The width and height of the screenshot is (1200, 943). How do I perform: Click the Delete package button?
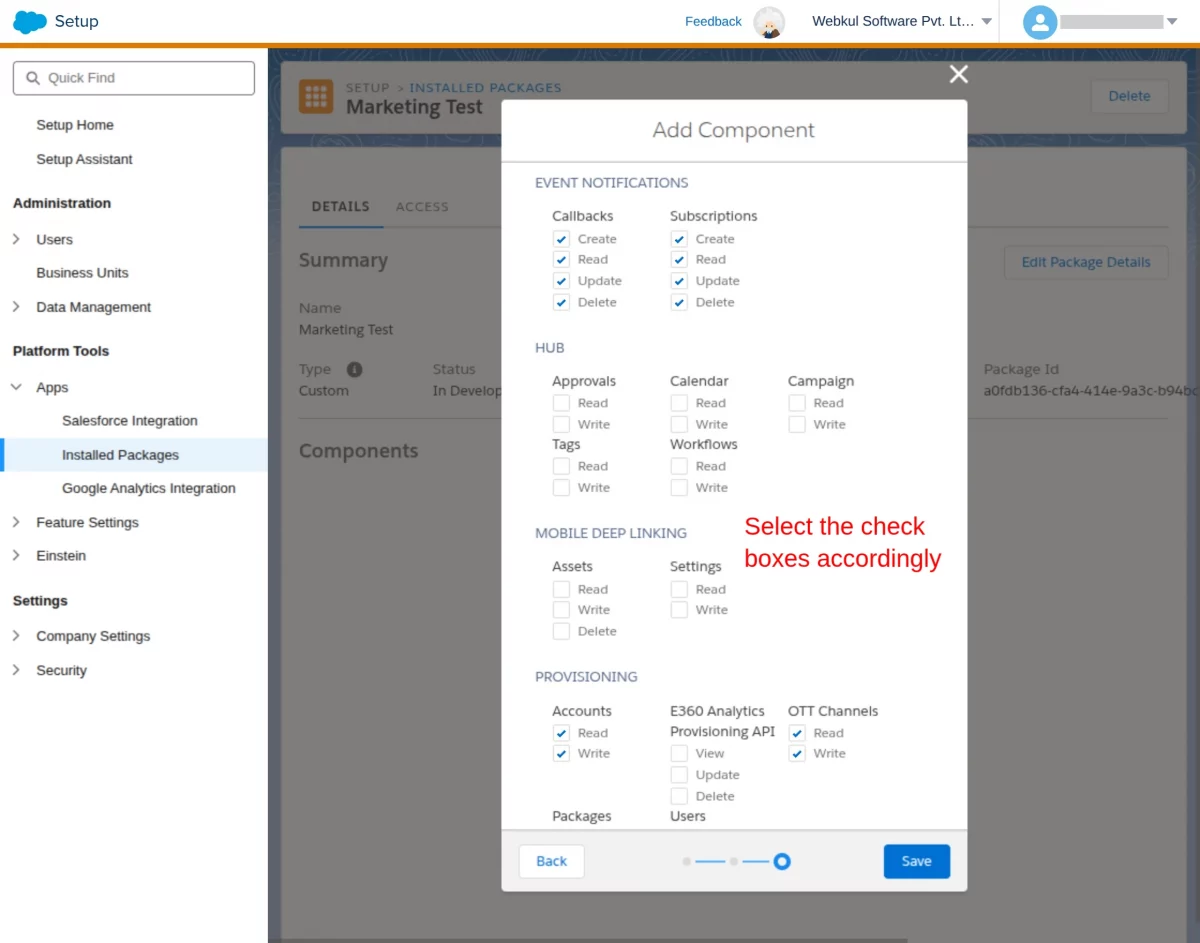[1129, 96]
